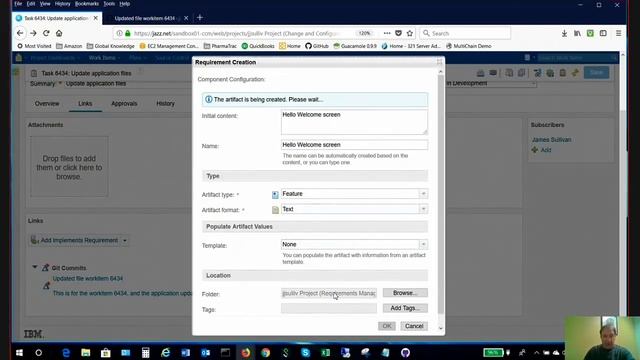Open the MultiChain Demo bookmark
Viewport: 640px width, 360px height.
[x=468, y=46]
